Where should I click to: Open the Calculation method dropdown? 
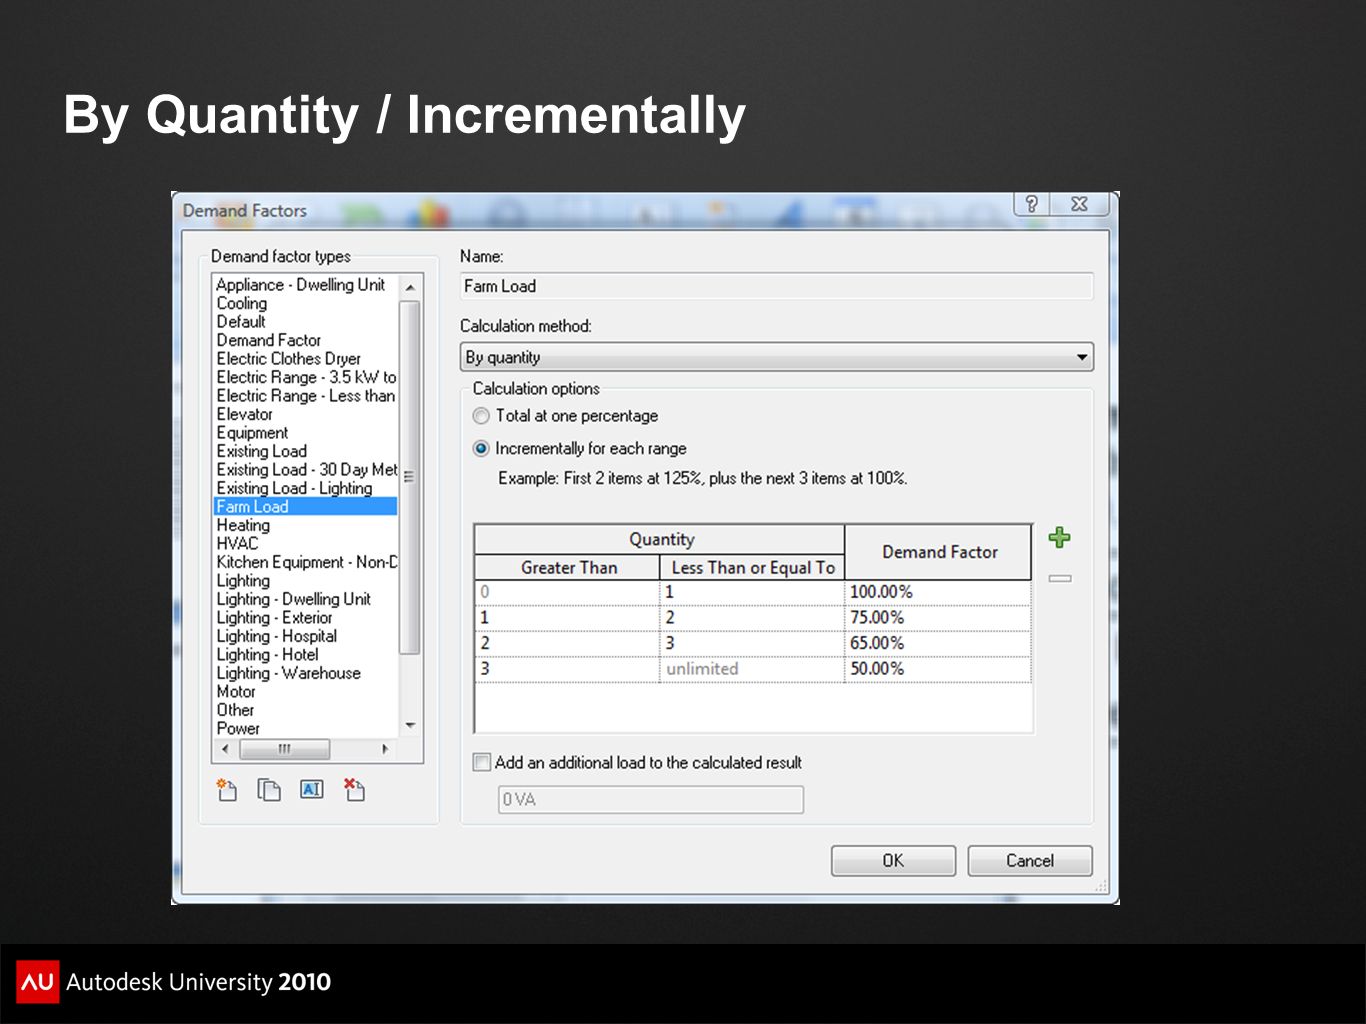click(x=776, y=358)
